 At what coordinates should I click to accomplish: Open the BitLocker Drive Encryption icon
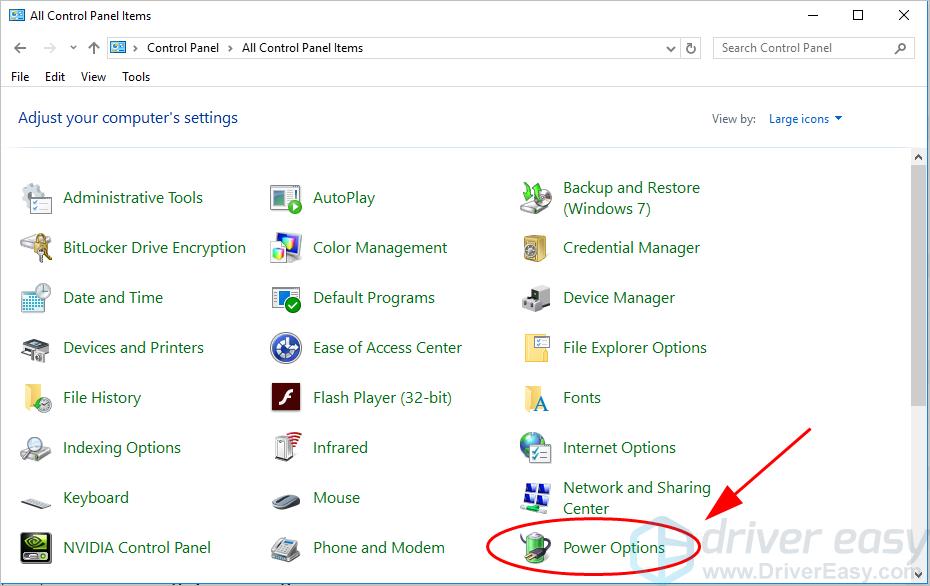coord(36,248)
